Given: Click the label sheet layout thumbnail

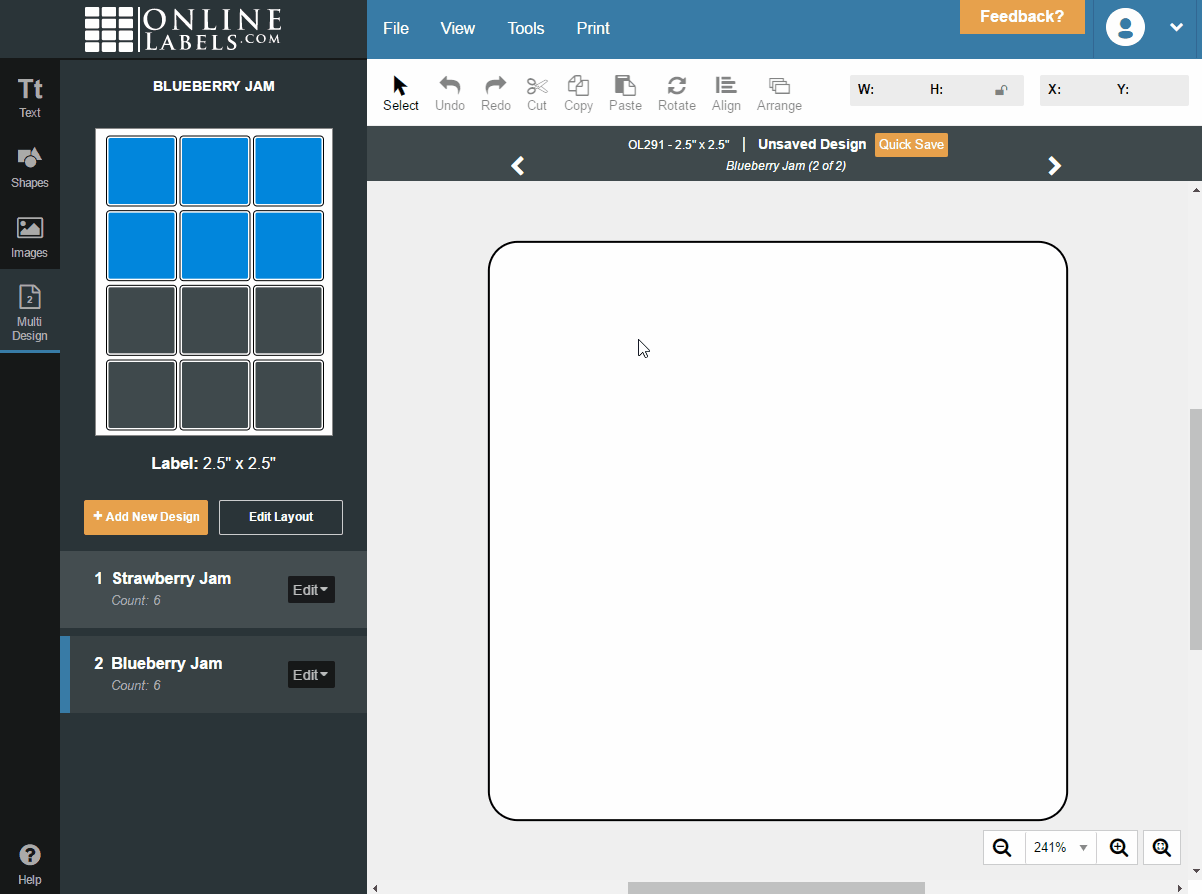Looking at the screenshot, I should tap(214, 282).
